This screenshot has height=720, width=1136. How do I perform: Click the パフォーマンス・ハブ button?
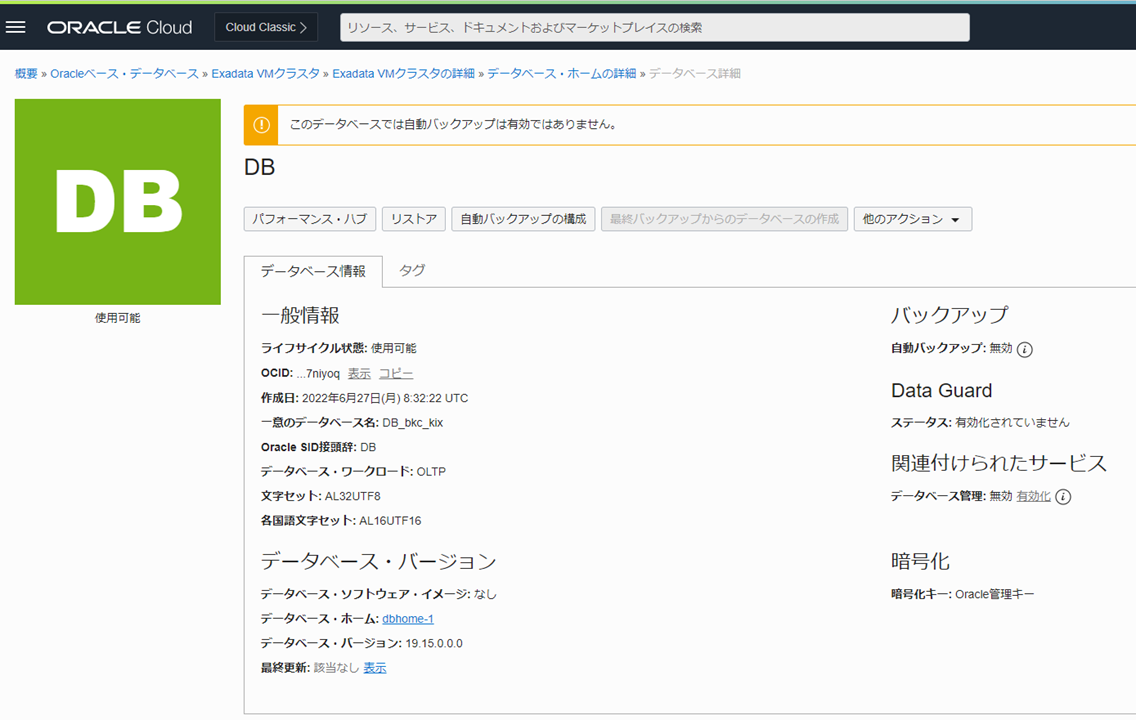tap(310, 219)
